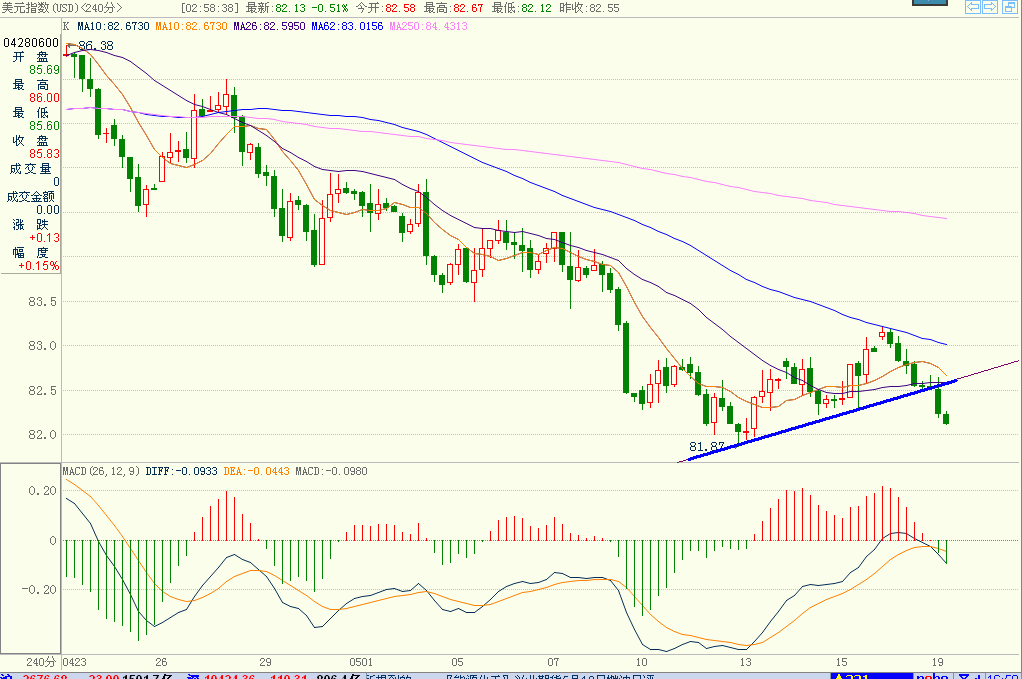This screenshot has height=679, width=1022.
Task: Click the 成交金额 value 0.00
Action: [48, 210]
